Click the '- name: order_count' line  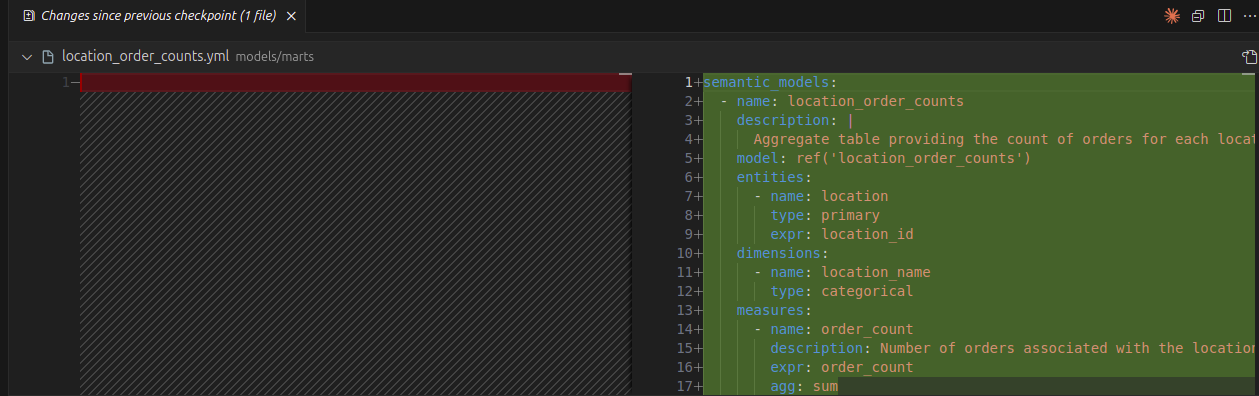click(x=834, y=329)
